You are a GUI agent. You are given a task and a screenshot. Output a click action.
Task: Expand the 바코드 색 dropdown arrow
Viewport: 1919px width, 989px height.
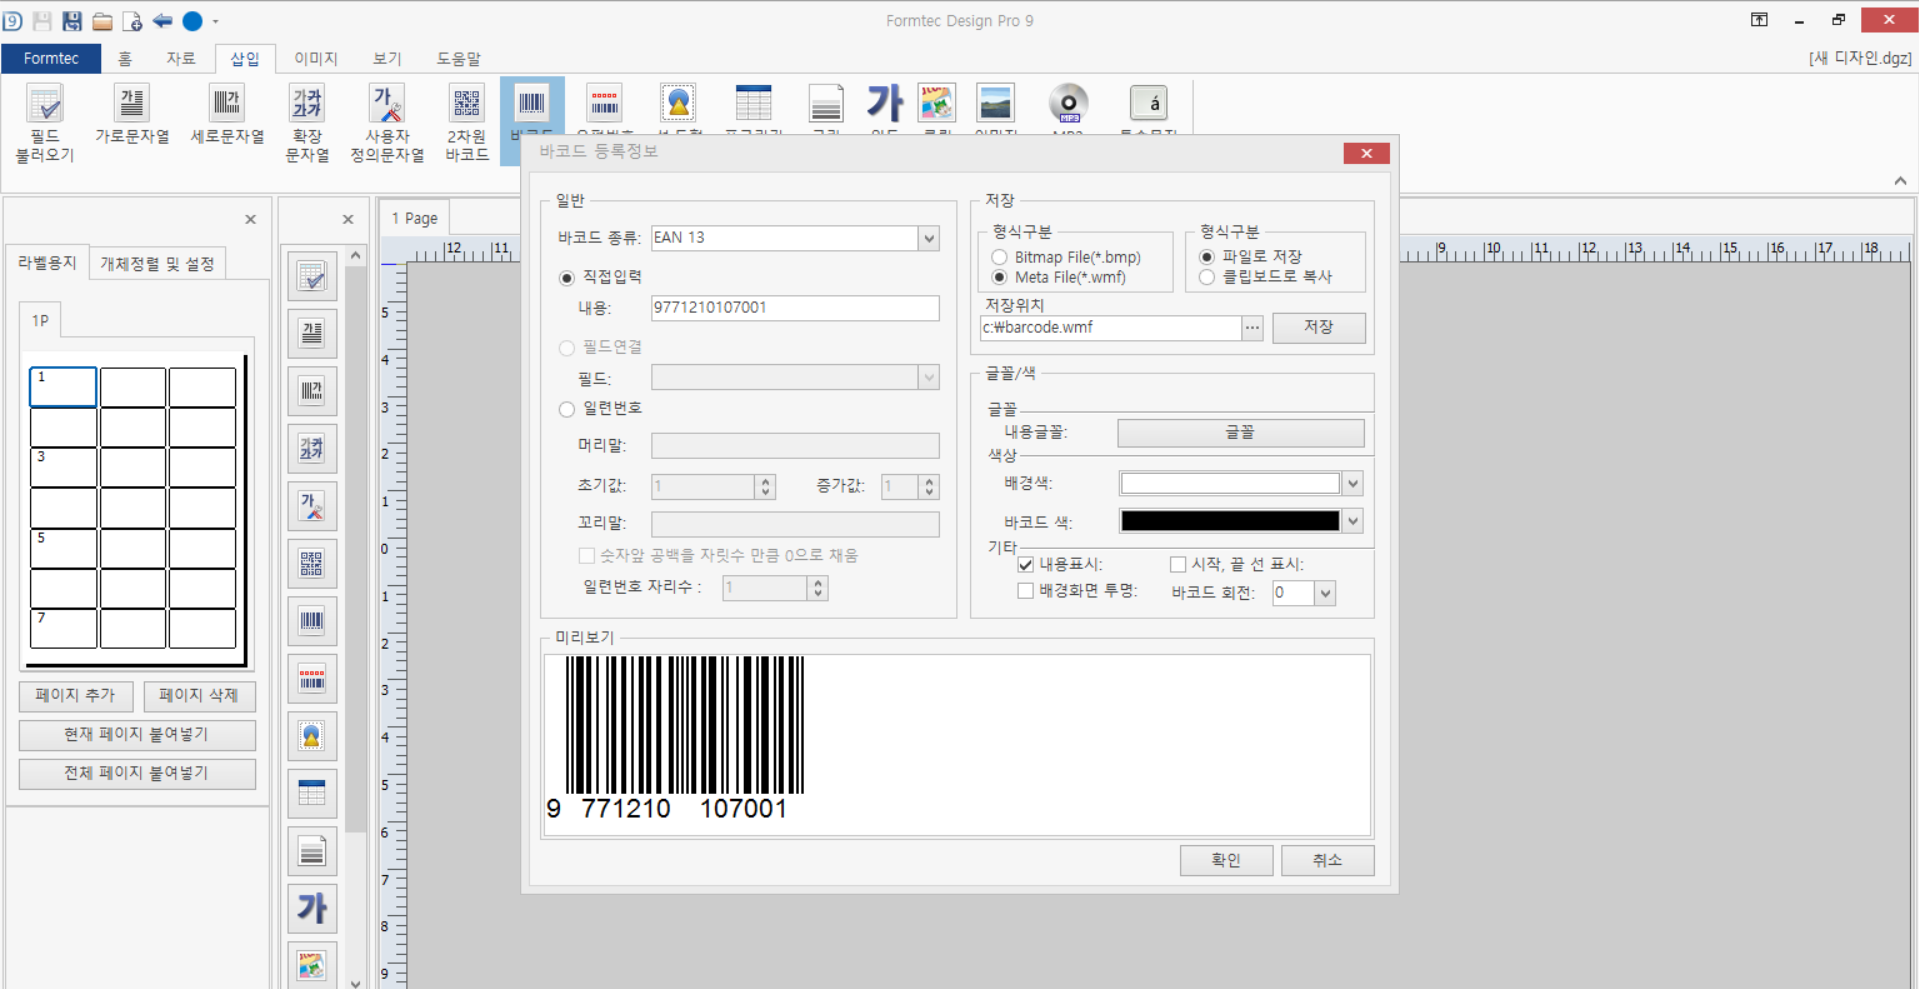tap(1353, 521)
